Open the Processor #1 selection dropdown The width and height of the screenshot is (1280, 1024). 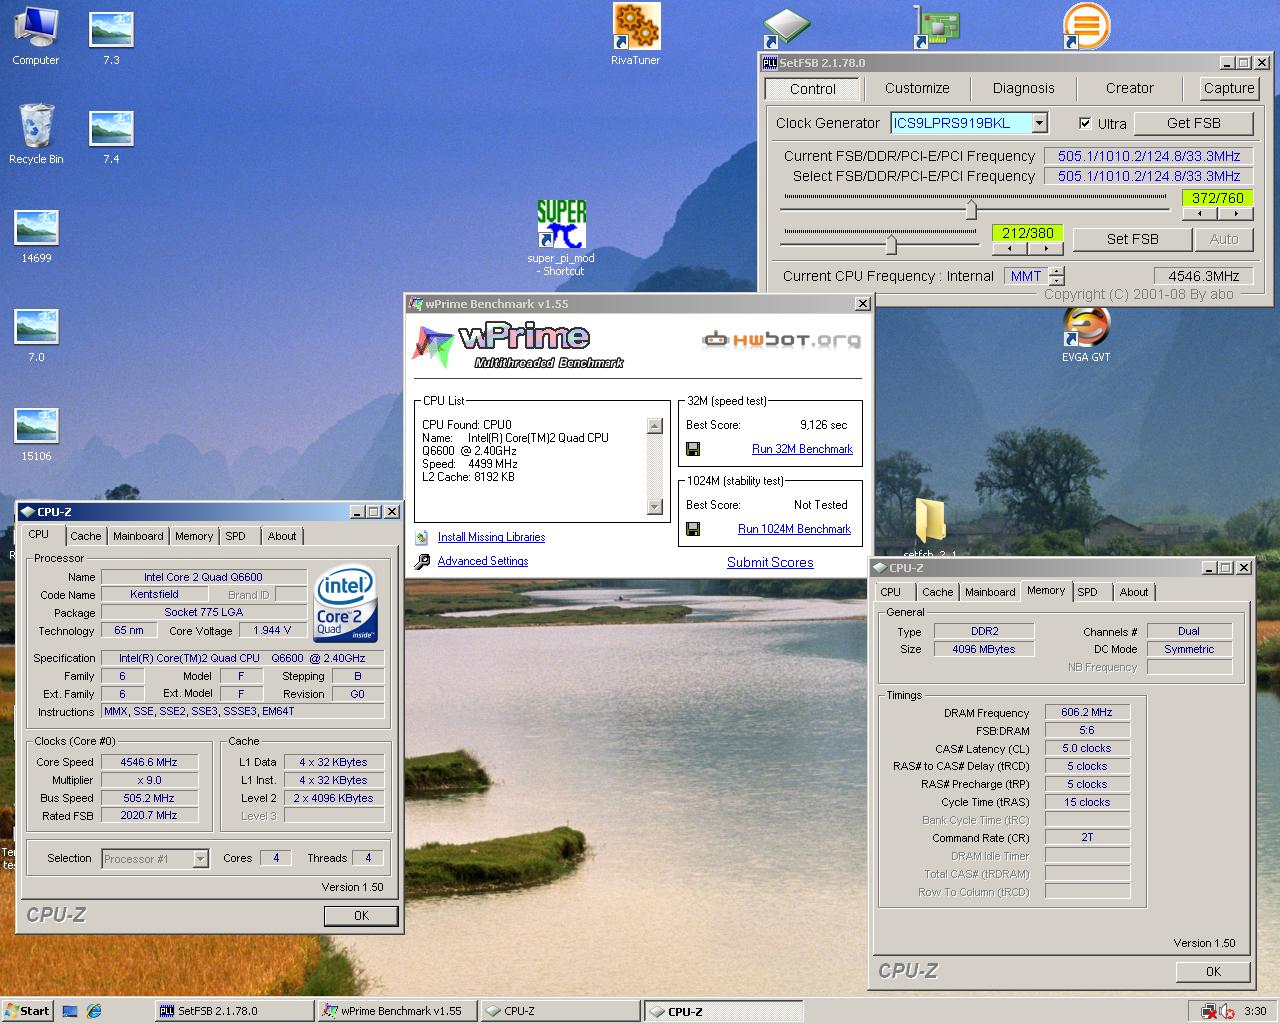200,859
